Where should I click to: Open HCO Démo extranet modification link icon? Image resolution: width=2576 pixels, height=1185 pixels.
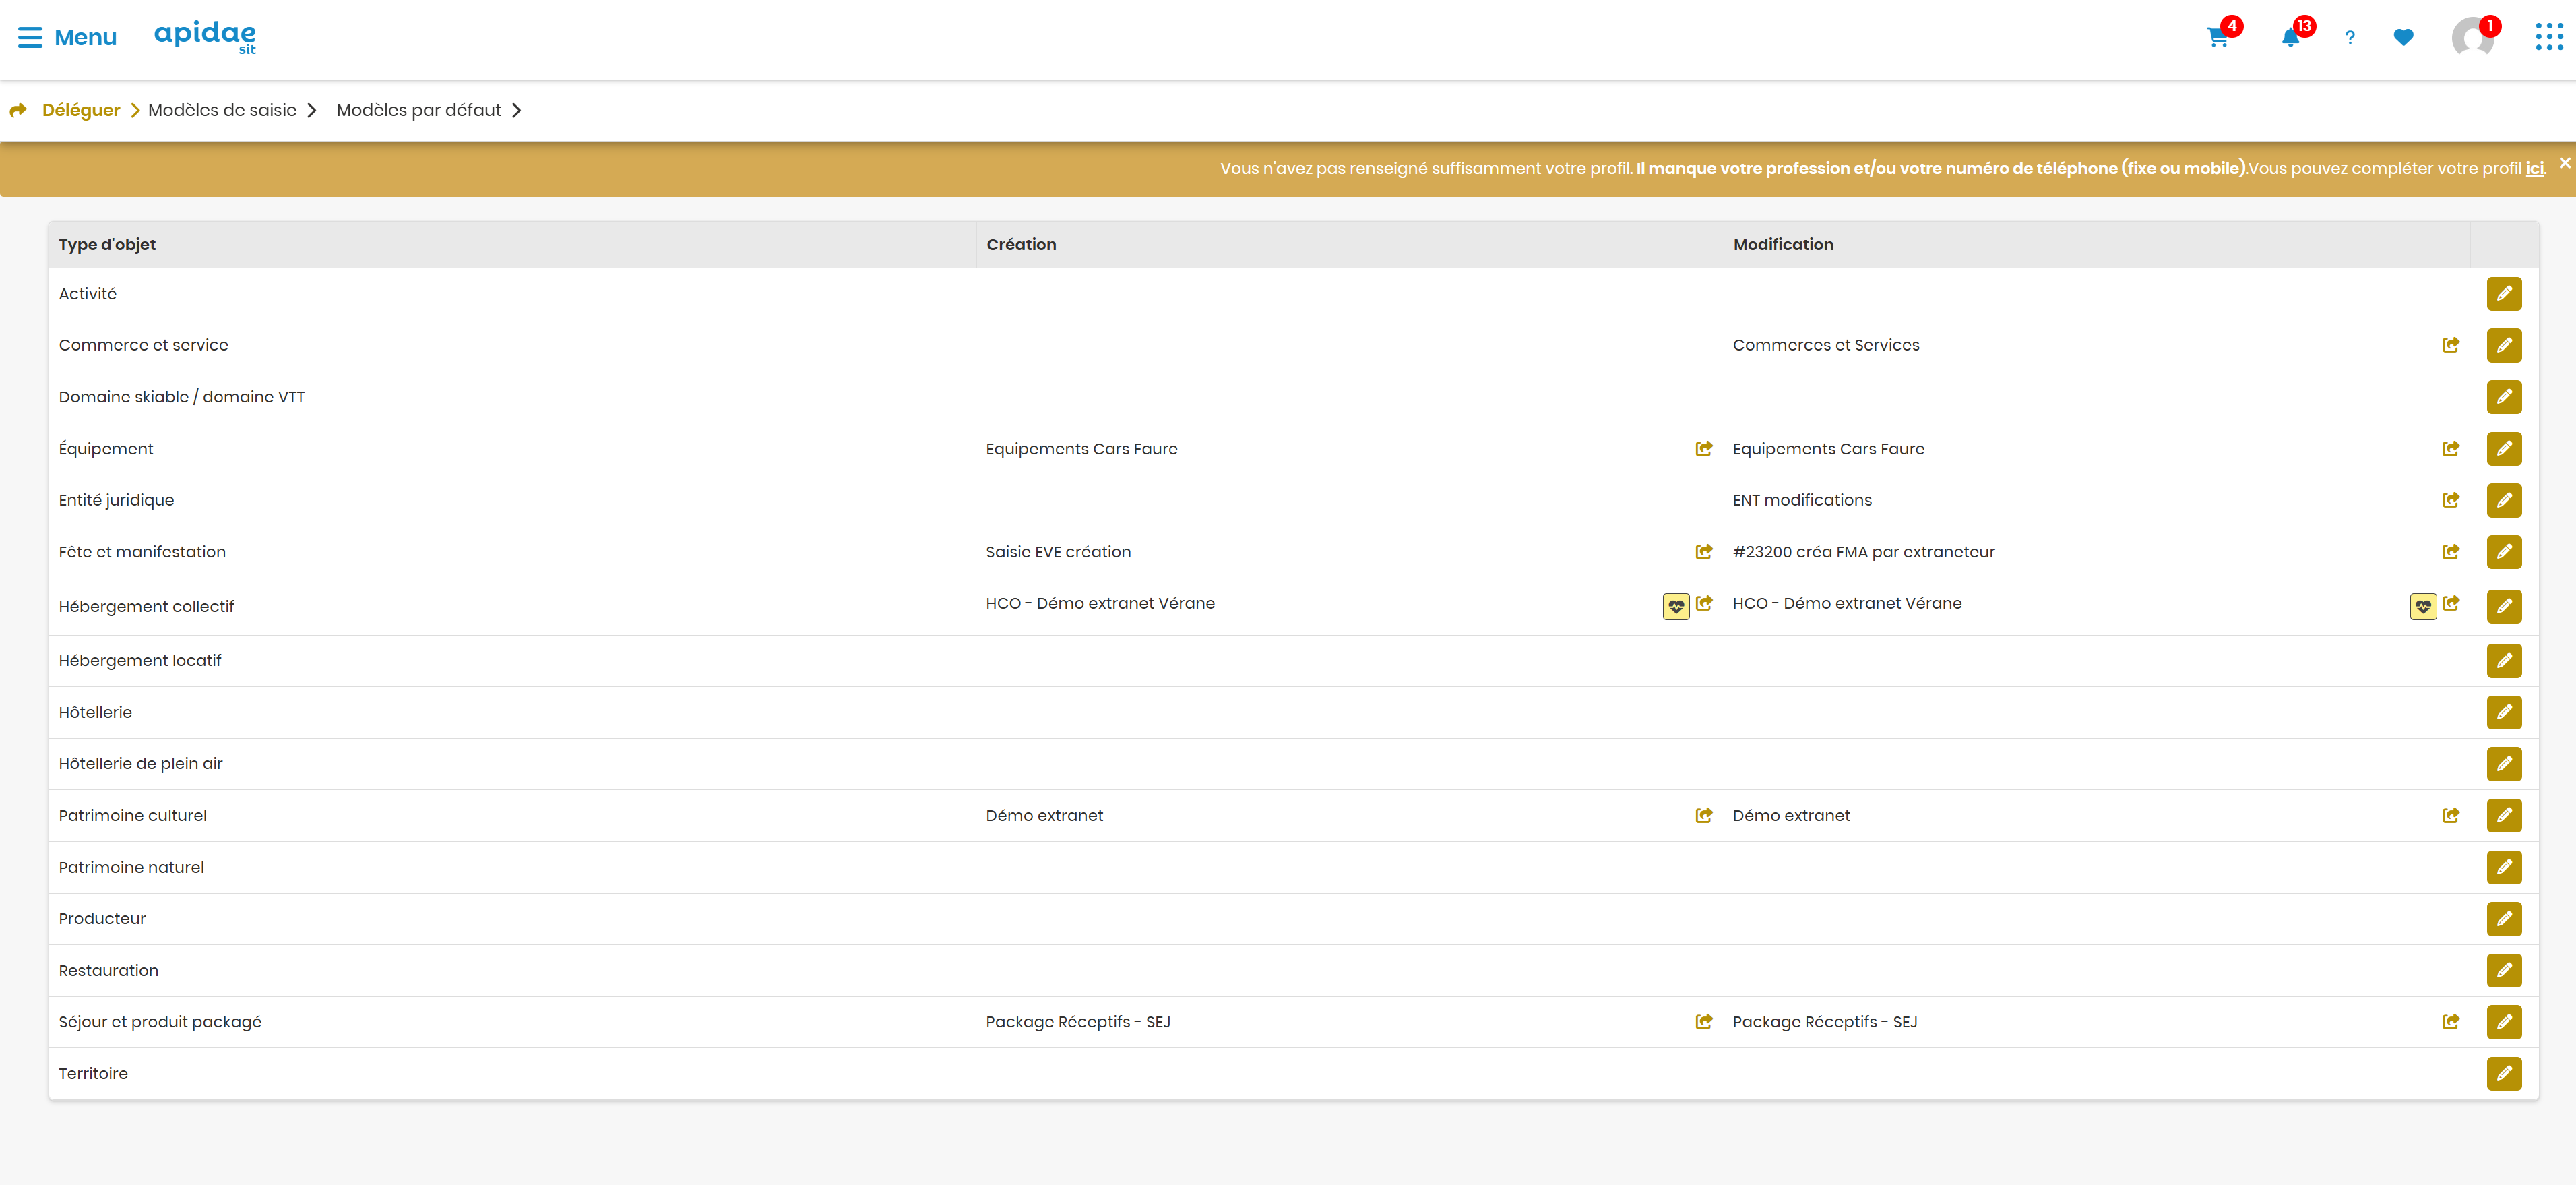[2451, 603]
